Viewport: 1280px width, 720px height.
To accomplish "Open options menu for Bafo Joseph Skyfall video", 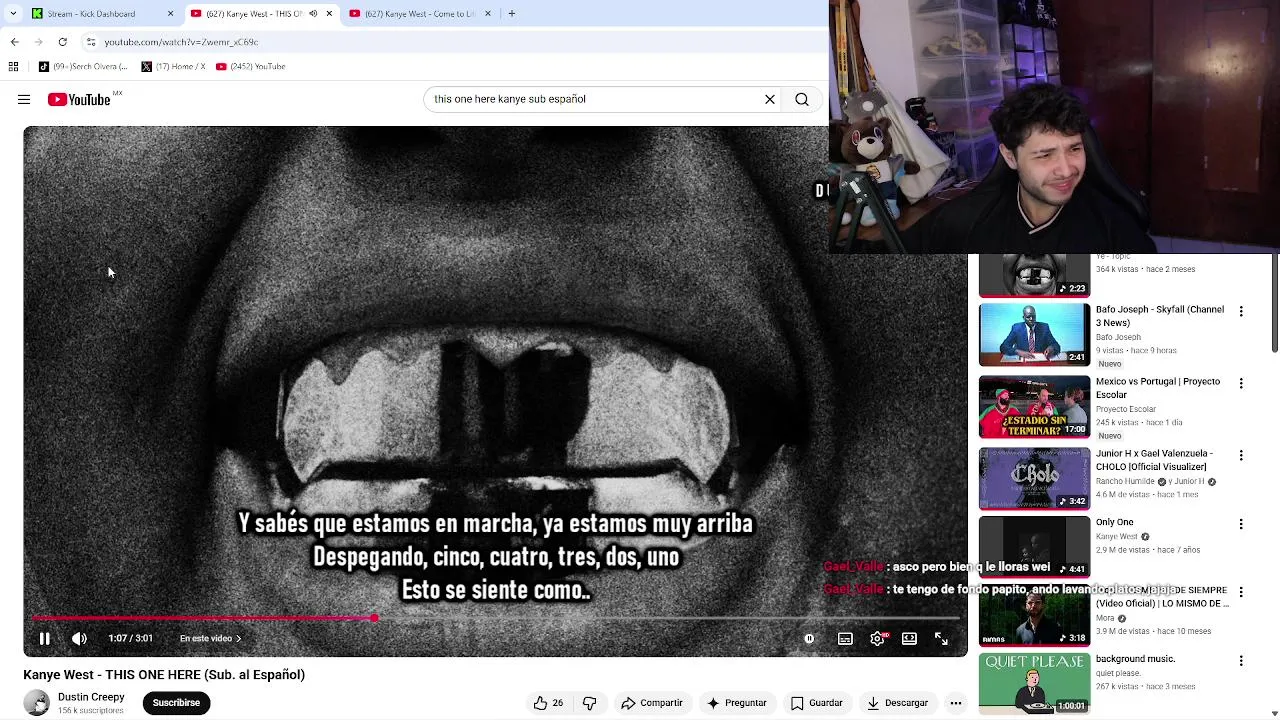I will pos(1241,311).
